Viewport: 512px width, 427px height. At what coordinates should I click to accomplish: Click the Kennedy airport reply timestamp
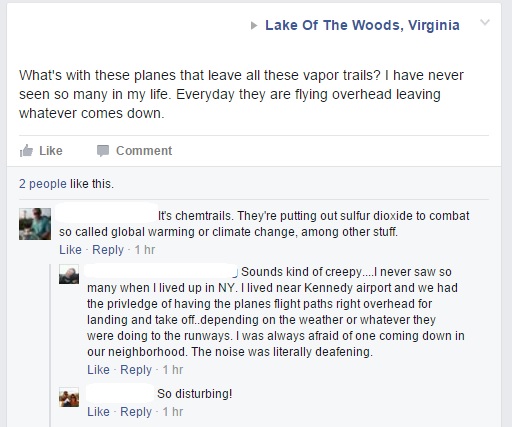point(173,370)
